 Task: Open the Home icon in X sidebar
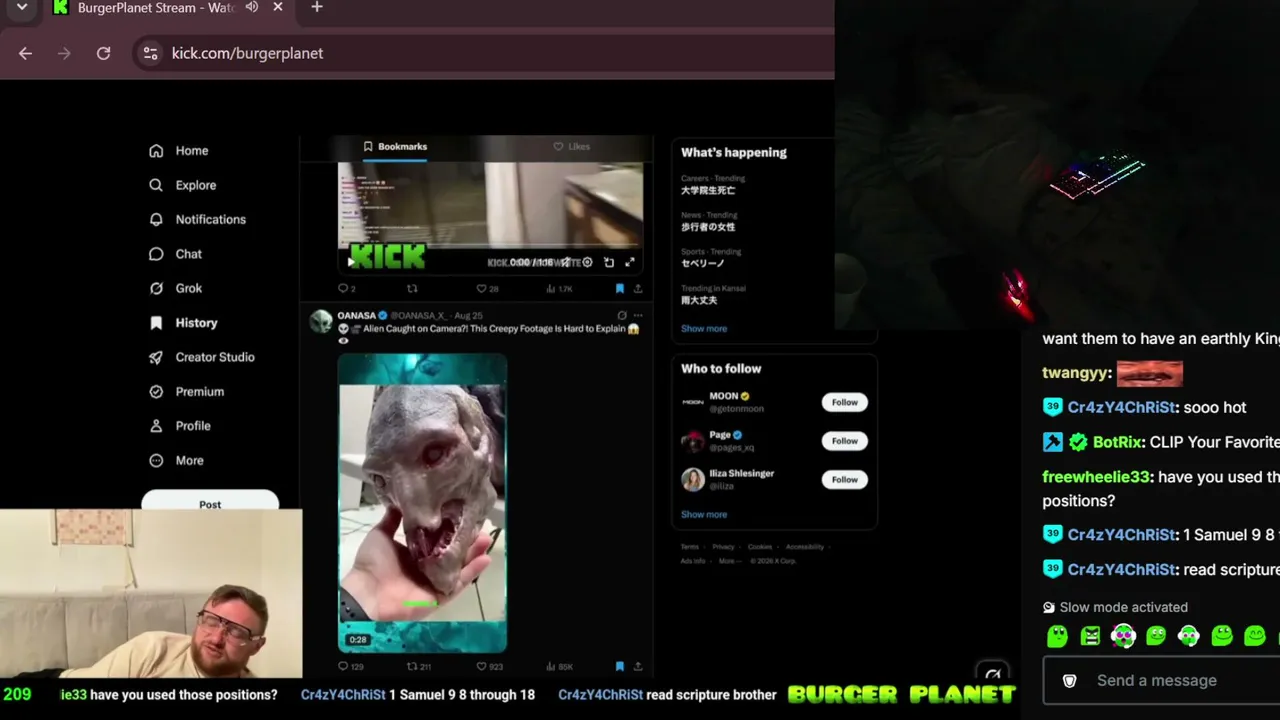(156, 151)
